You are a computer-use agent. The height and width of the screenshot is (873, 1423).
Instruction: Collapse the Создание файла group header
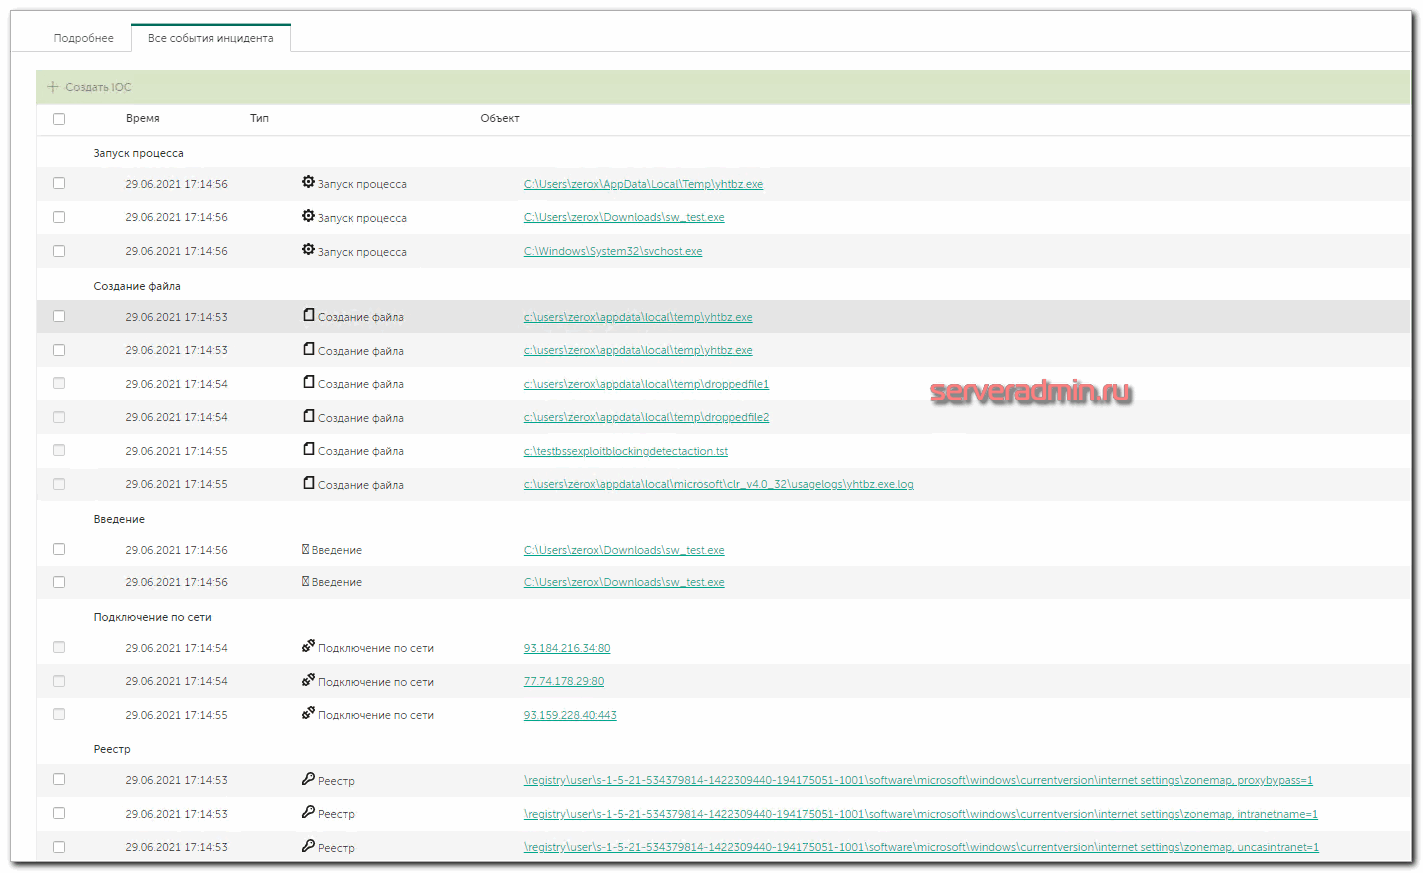[137, 286]
